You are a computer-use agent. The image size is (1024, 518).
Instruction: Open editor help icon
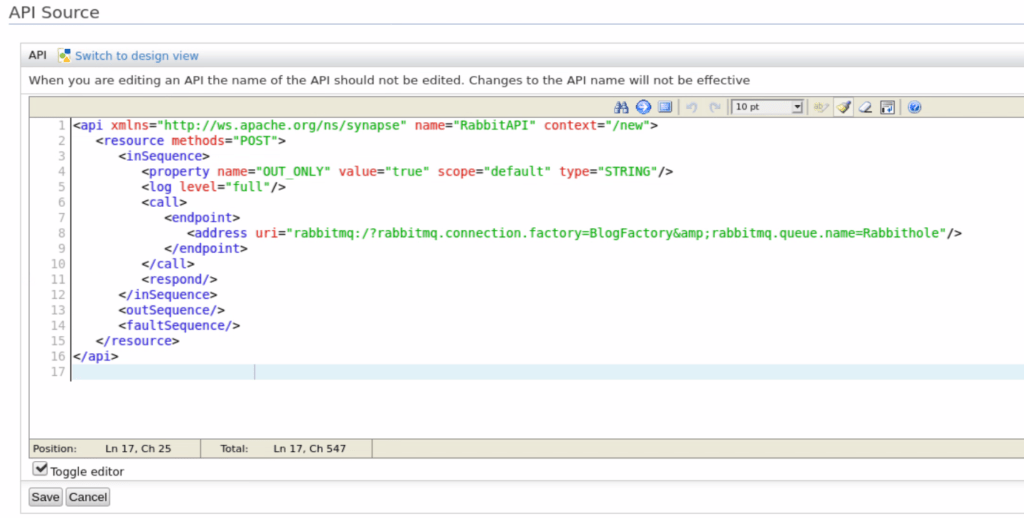point(914,107)
